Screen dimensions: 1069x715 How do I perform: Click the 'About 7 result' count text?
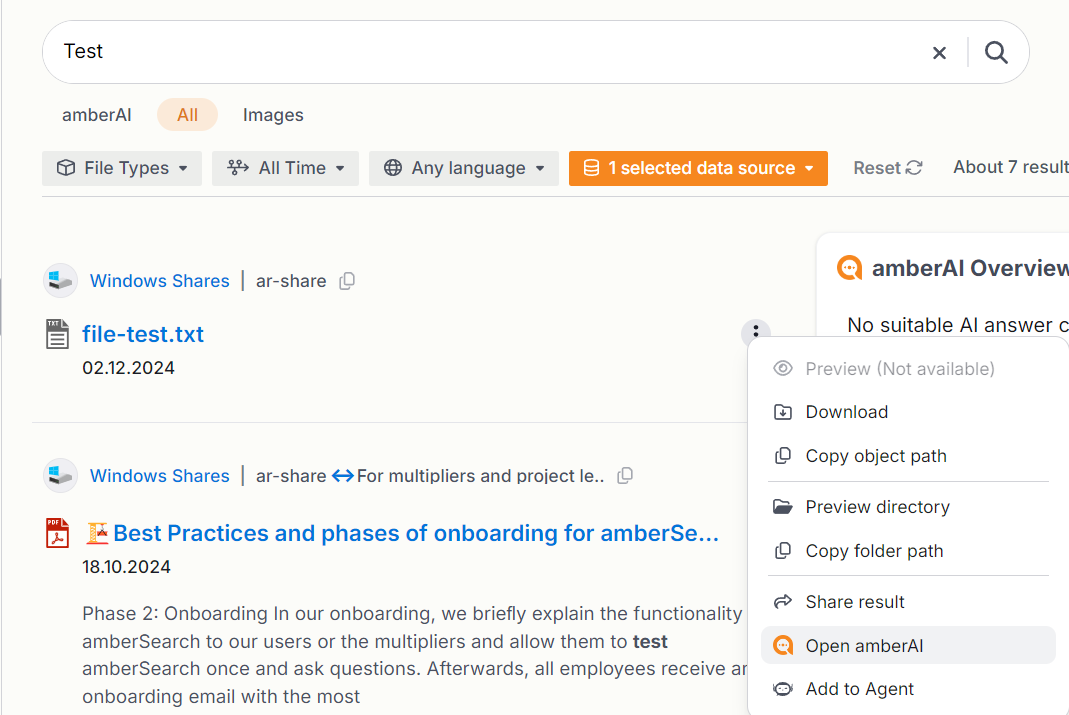1010,167
